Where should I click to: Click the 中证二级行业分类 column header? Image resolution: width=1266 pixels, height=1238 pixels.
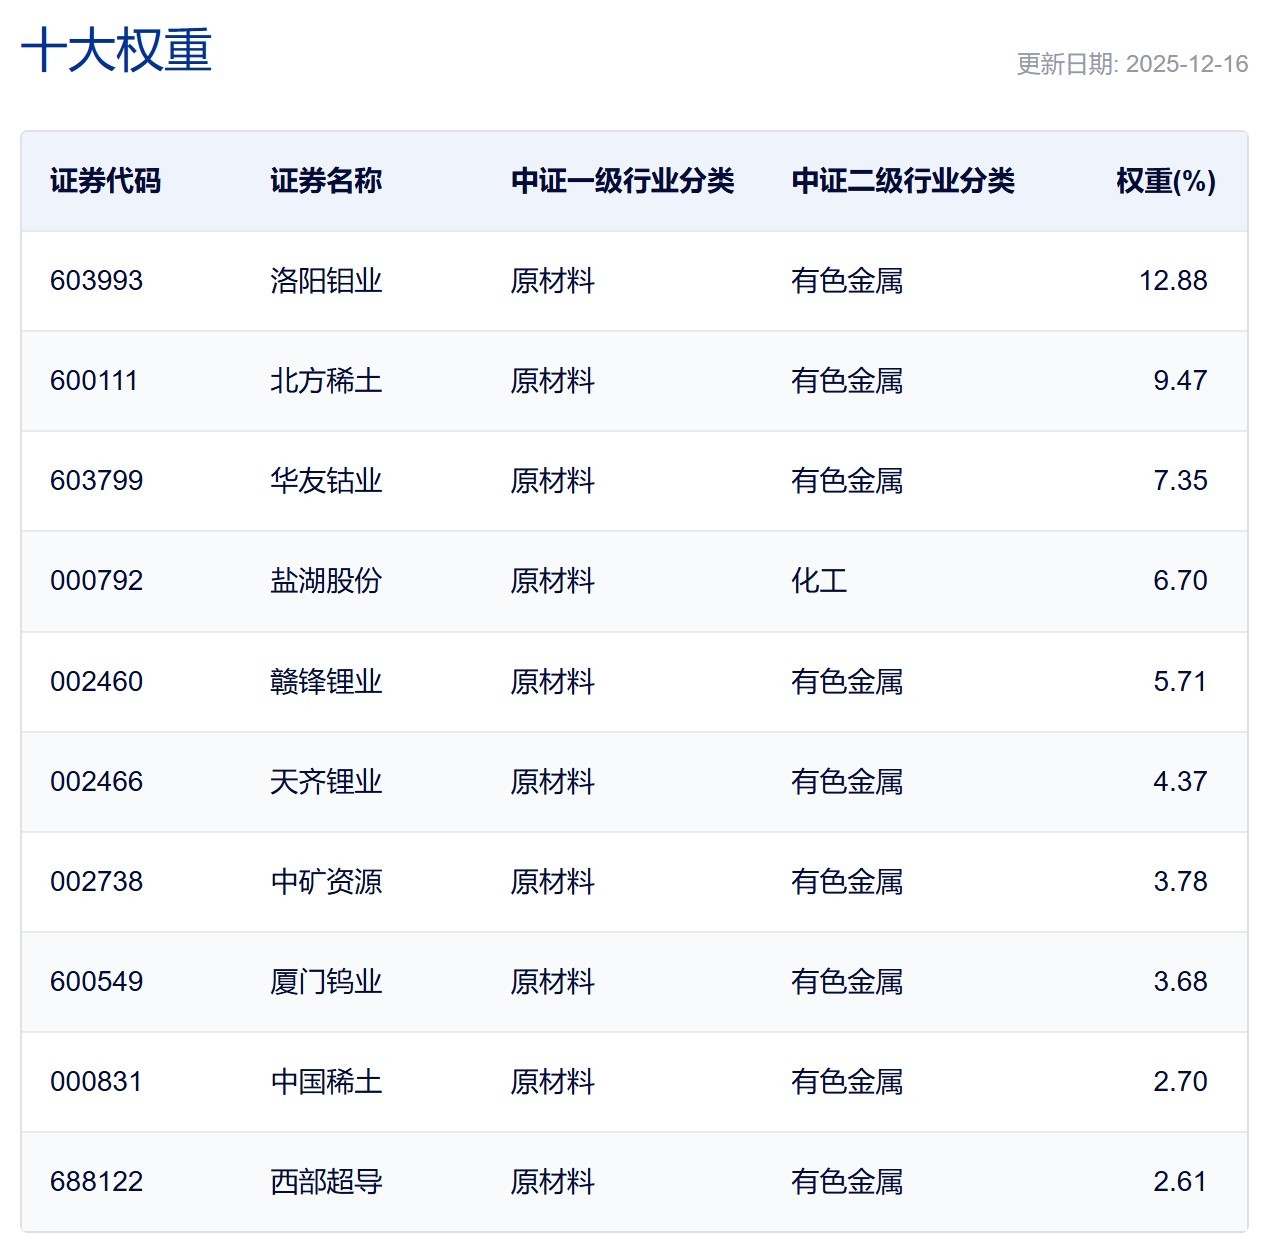[x=902, y=181]
